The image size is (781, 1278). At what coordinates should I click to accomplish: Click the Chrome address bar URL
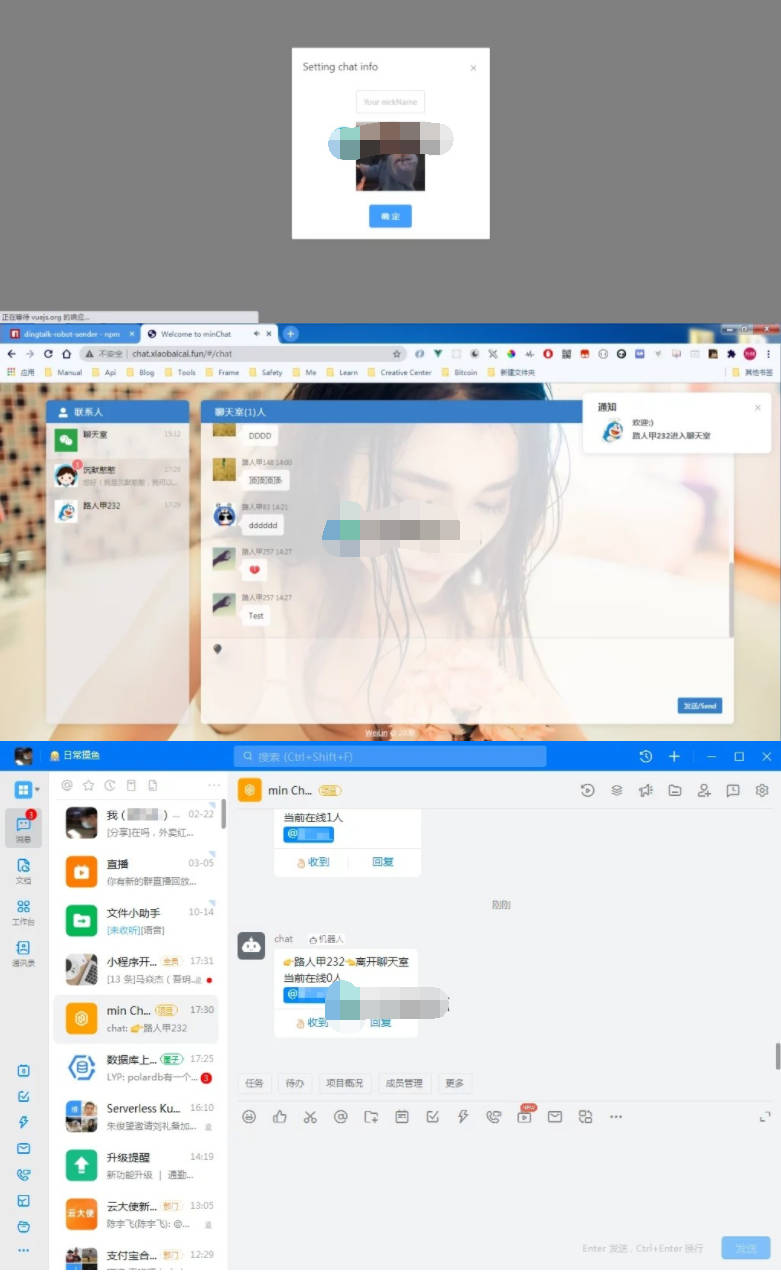pos(182,353)
